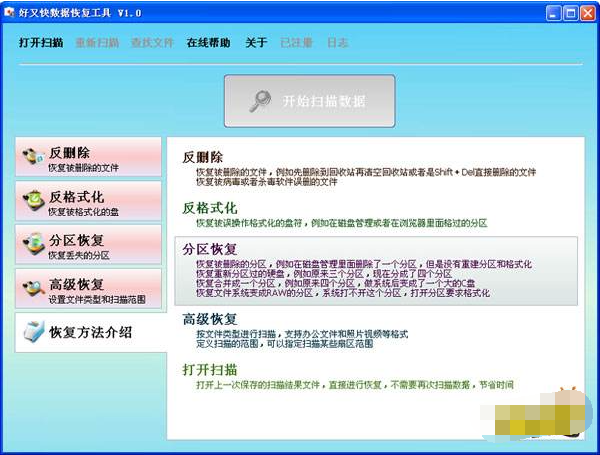Open the 日志 menu item
This screenshot has height=455, width=600.
(337, 43)
